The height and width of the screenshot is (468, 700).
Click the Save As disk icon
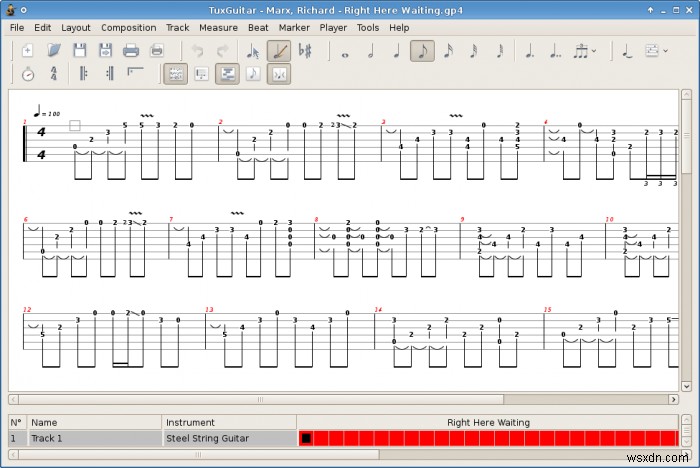(105, 50)
